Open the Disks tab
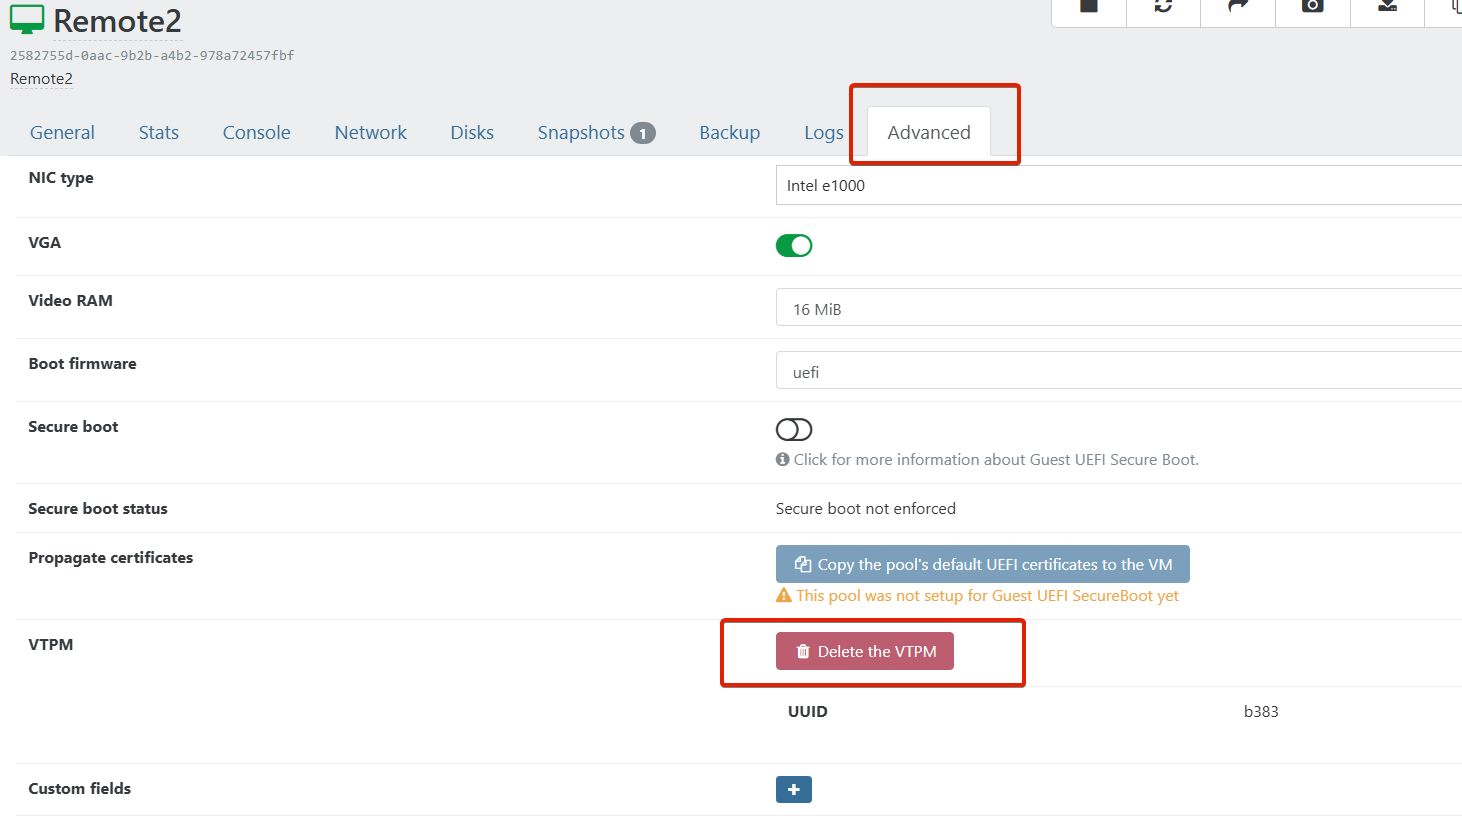 tap(472, 133)
